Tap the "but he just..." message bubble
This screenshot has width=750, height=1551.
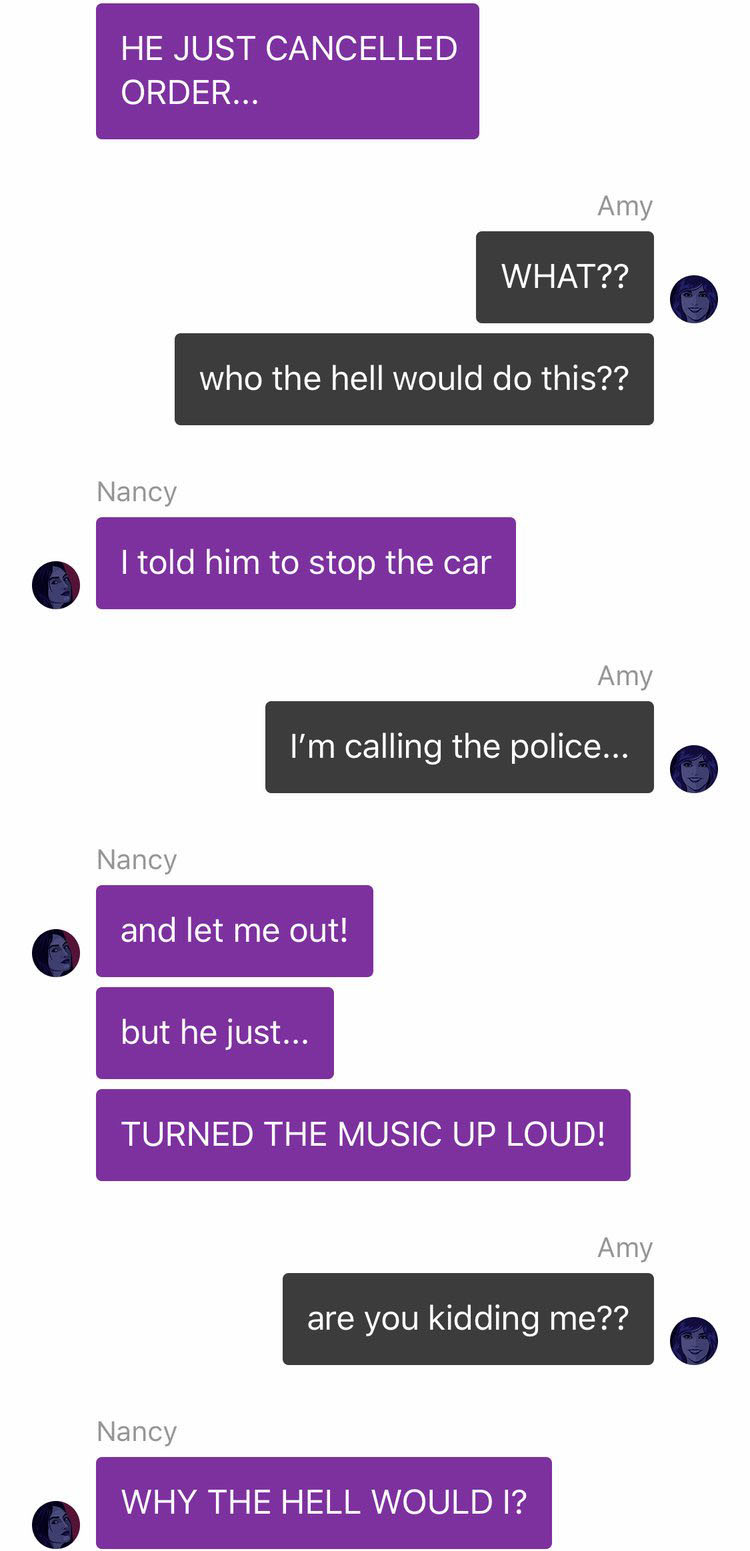(215, 1033)
